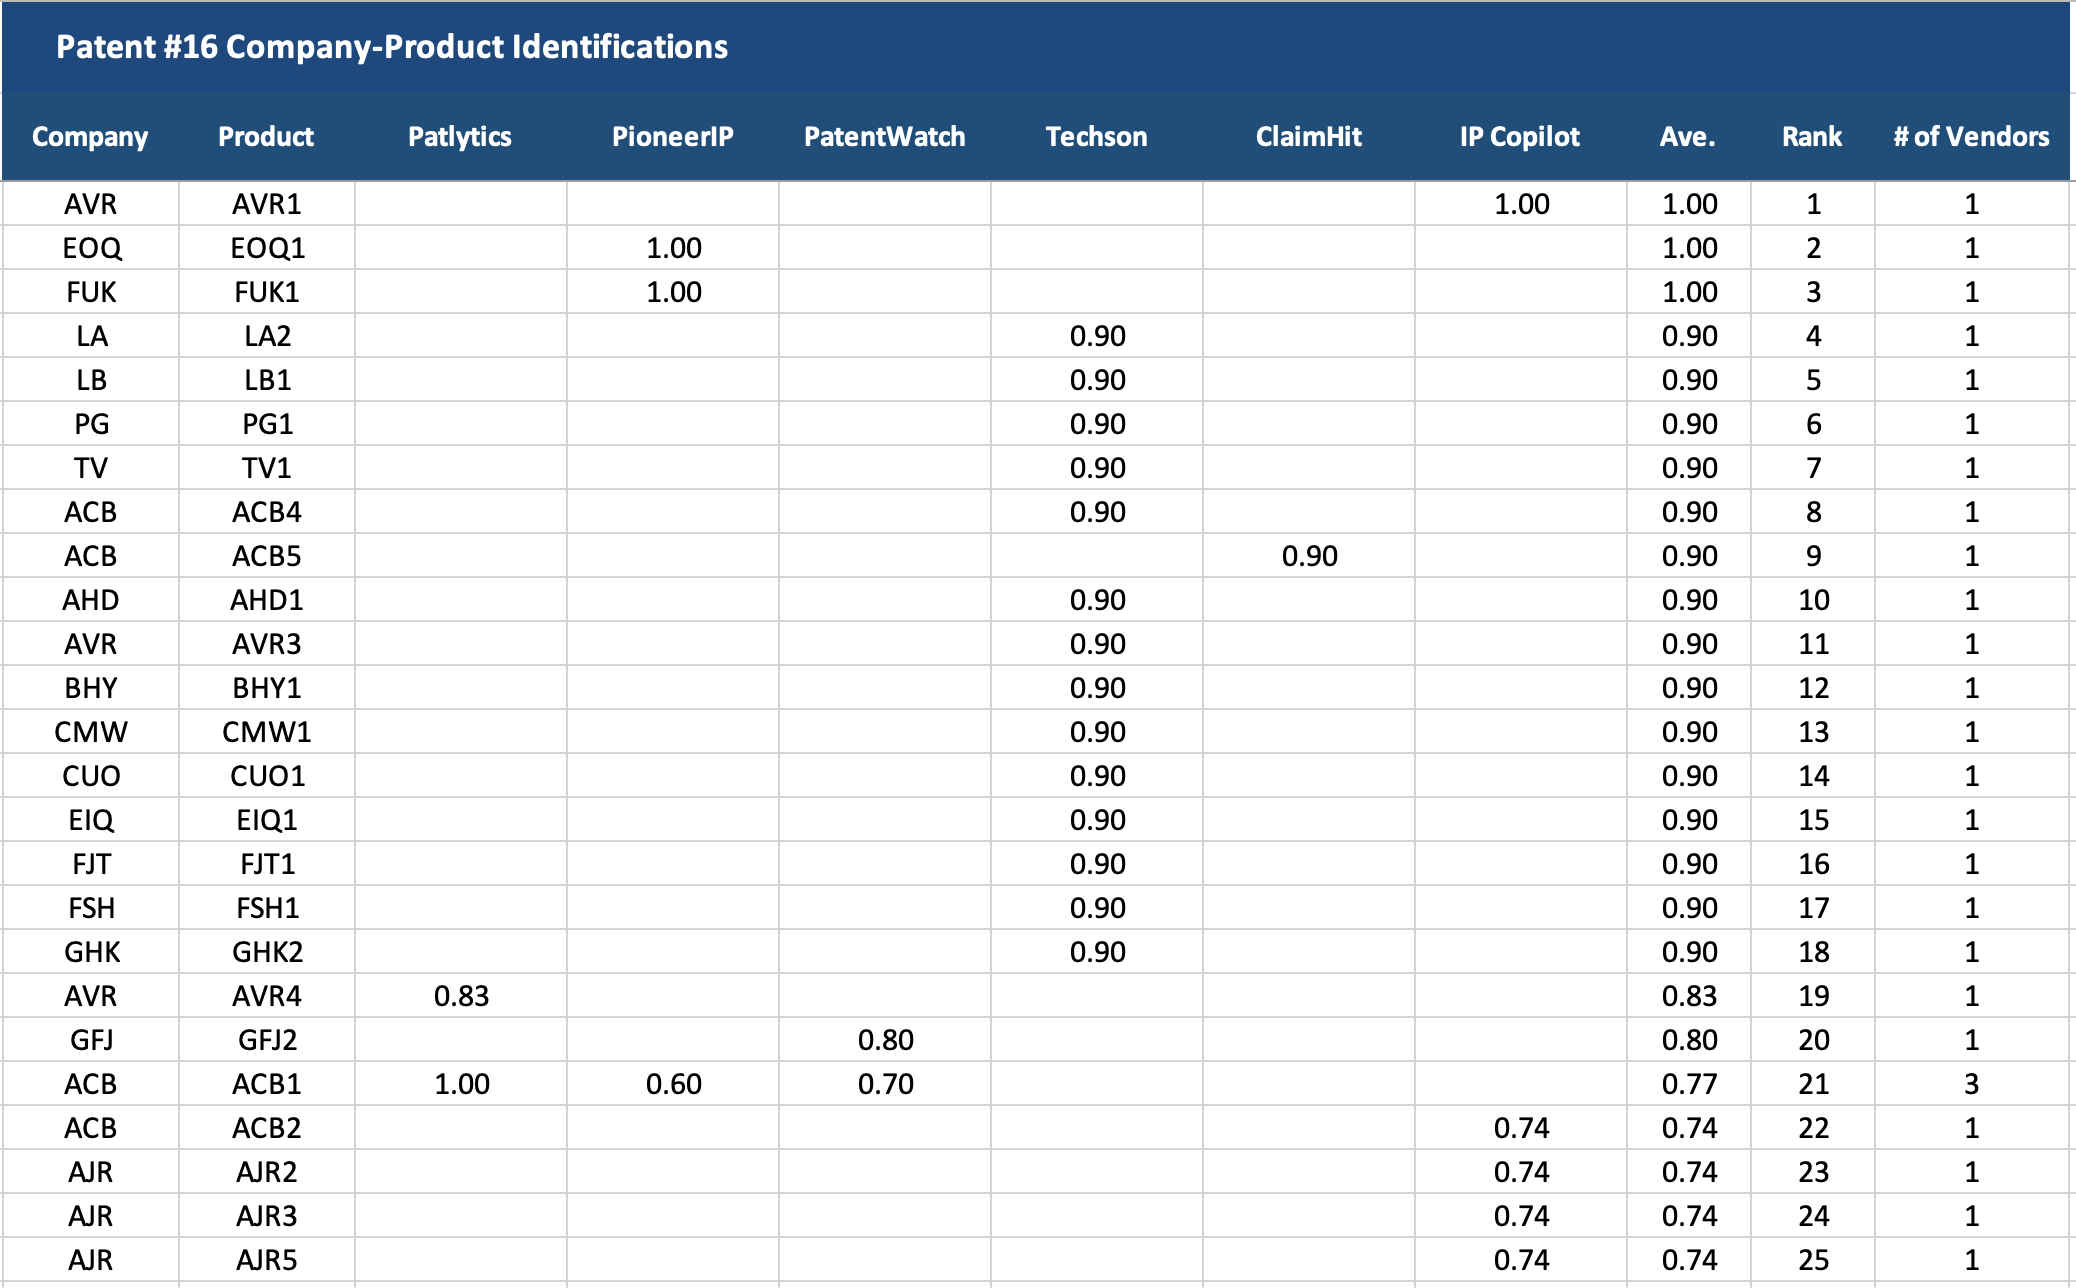The height and width of the screenshot is (1288, 2076).
Task: Select the company cell "FUK"
Action: pyautogui.click(x=92, y=292)
